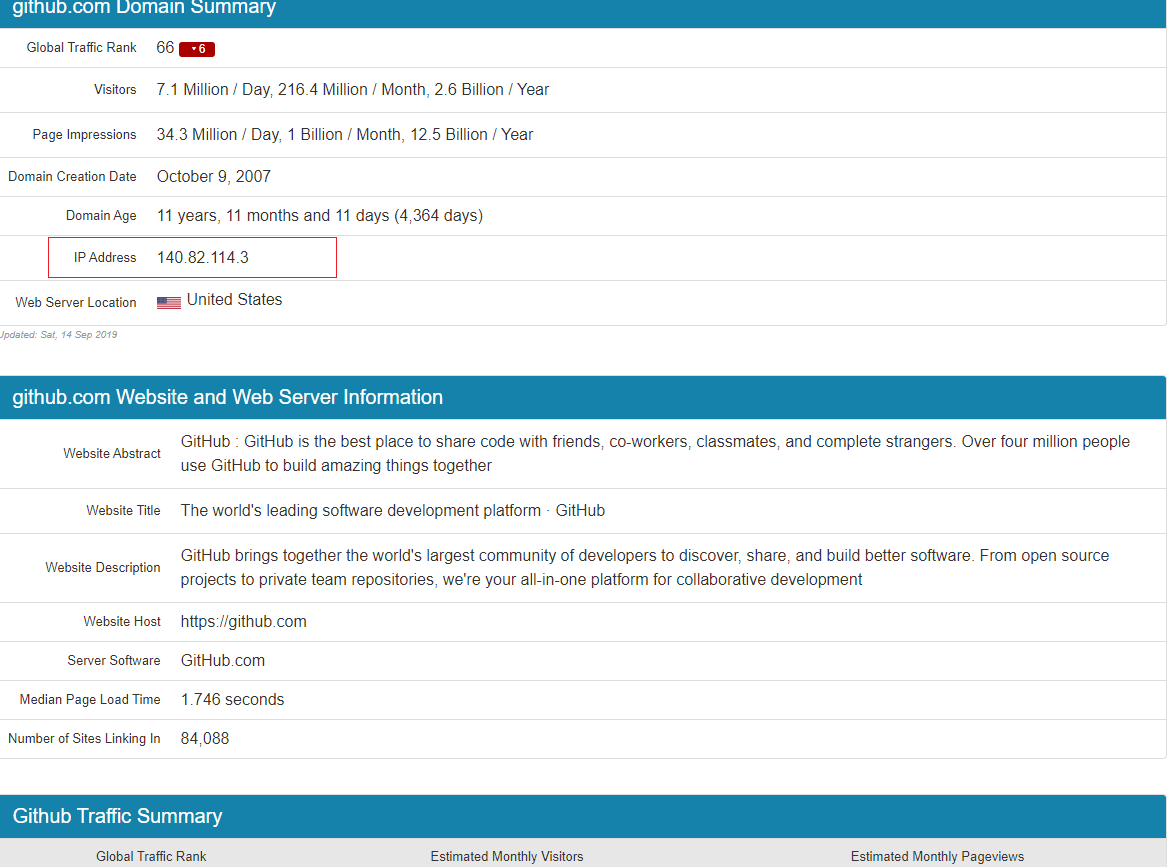The height and width of the screenshot is (867, 1176).
Task: Click the red rank change badge showing 6
Action: [197, 49]
